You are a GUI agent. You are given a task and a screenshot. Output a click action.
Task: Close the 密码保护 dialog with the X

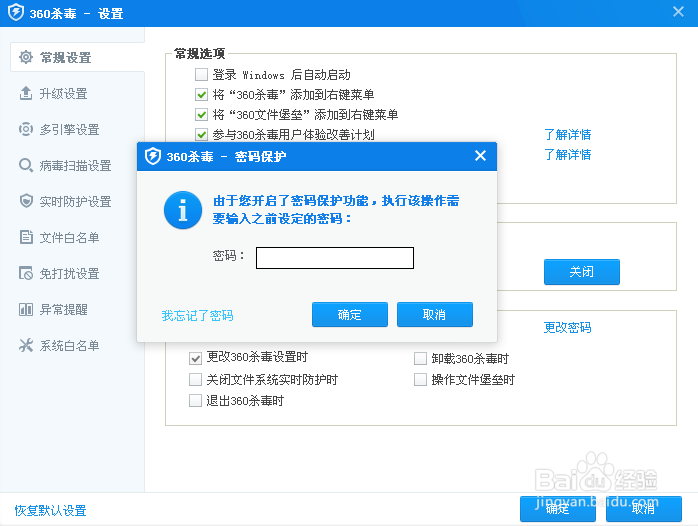[x=480, y=156]
